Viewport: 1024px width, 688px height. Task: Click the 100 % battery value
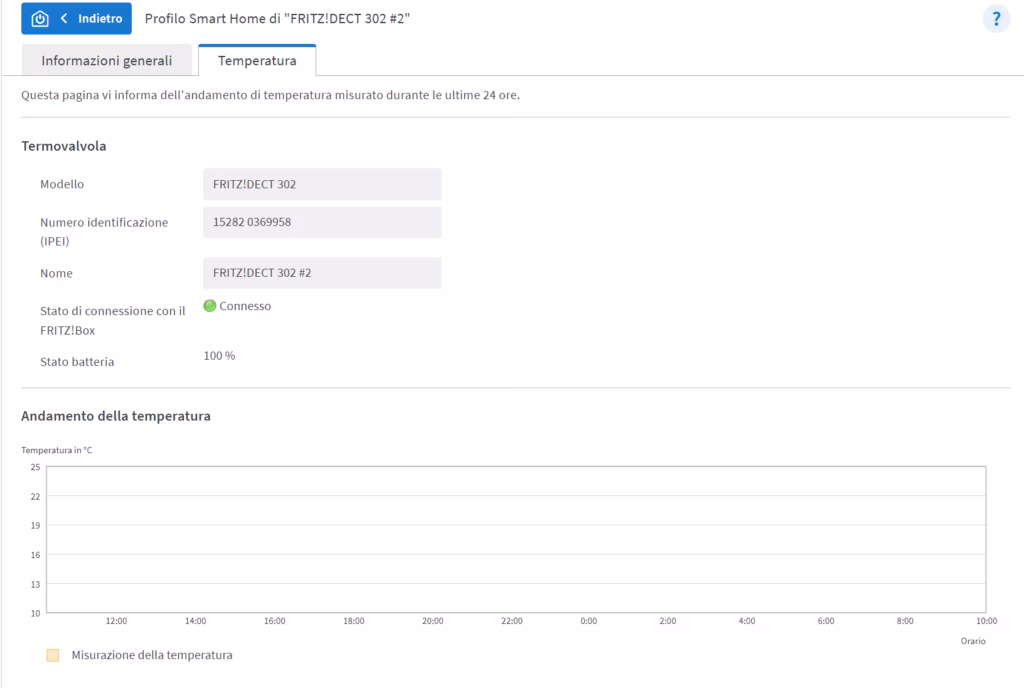[x=219, y=356]
